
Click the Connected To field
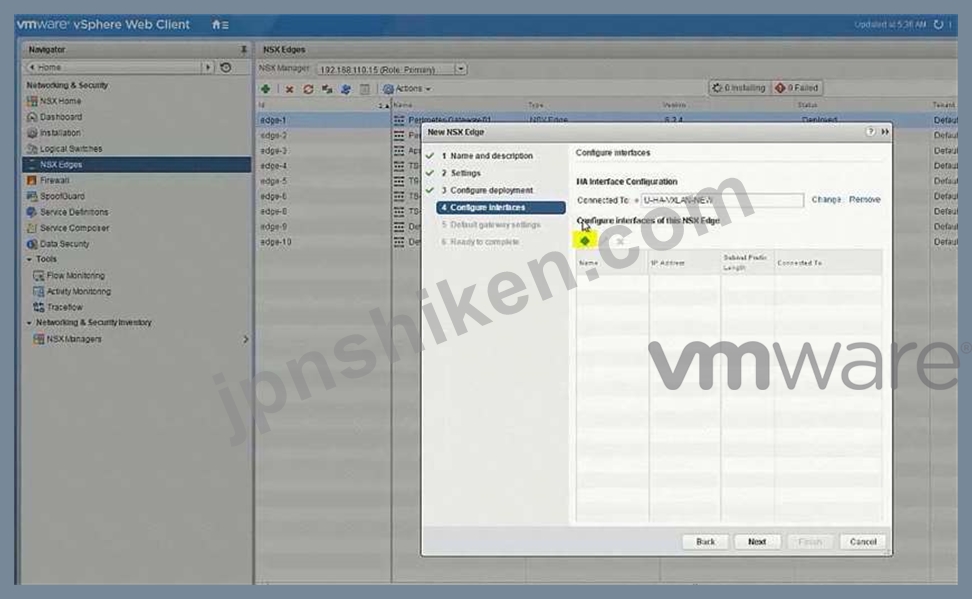[722, 200]
